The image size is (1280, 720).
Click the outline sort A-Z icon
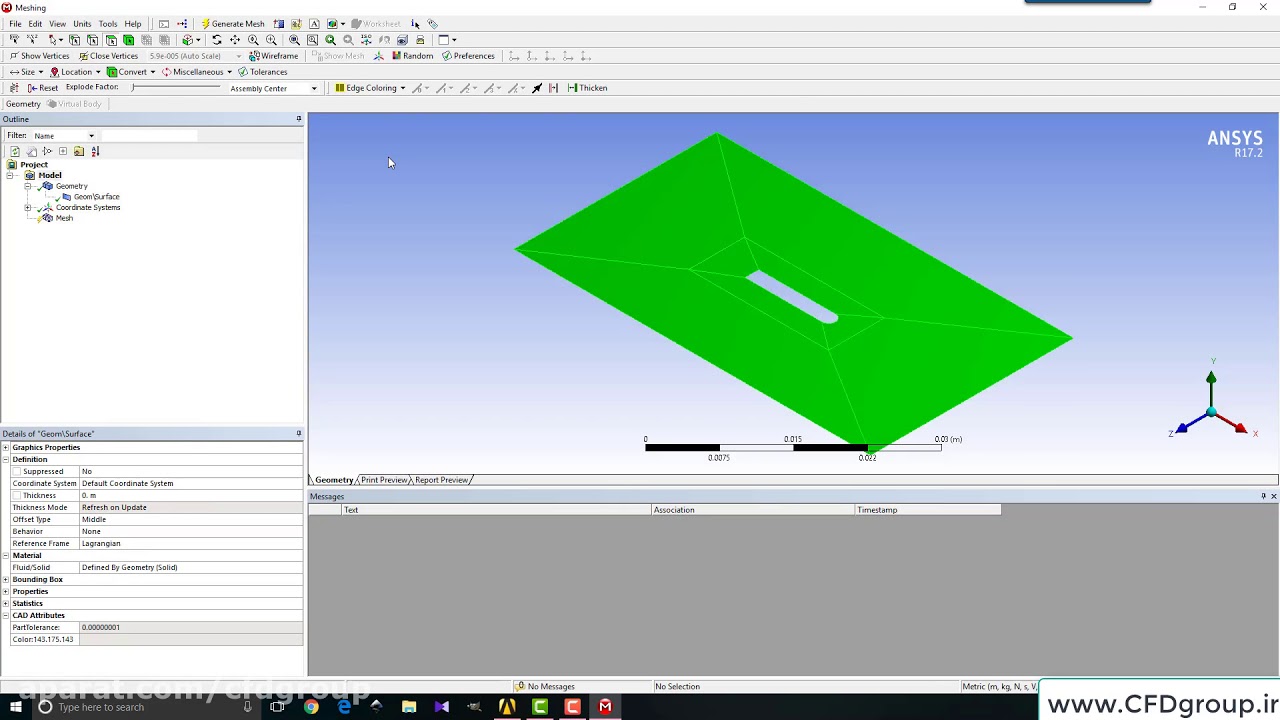95,151
